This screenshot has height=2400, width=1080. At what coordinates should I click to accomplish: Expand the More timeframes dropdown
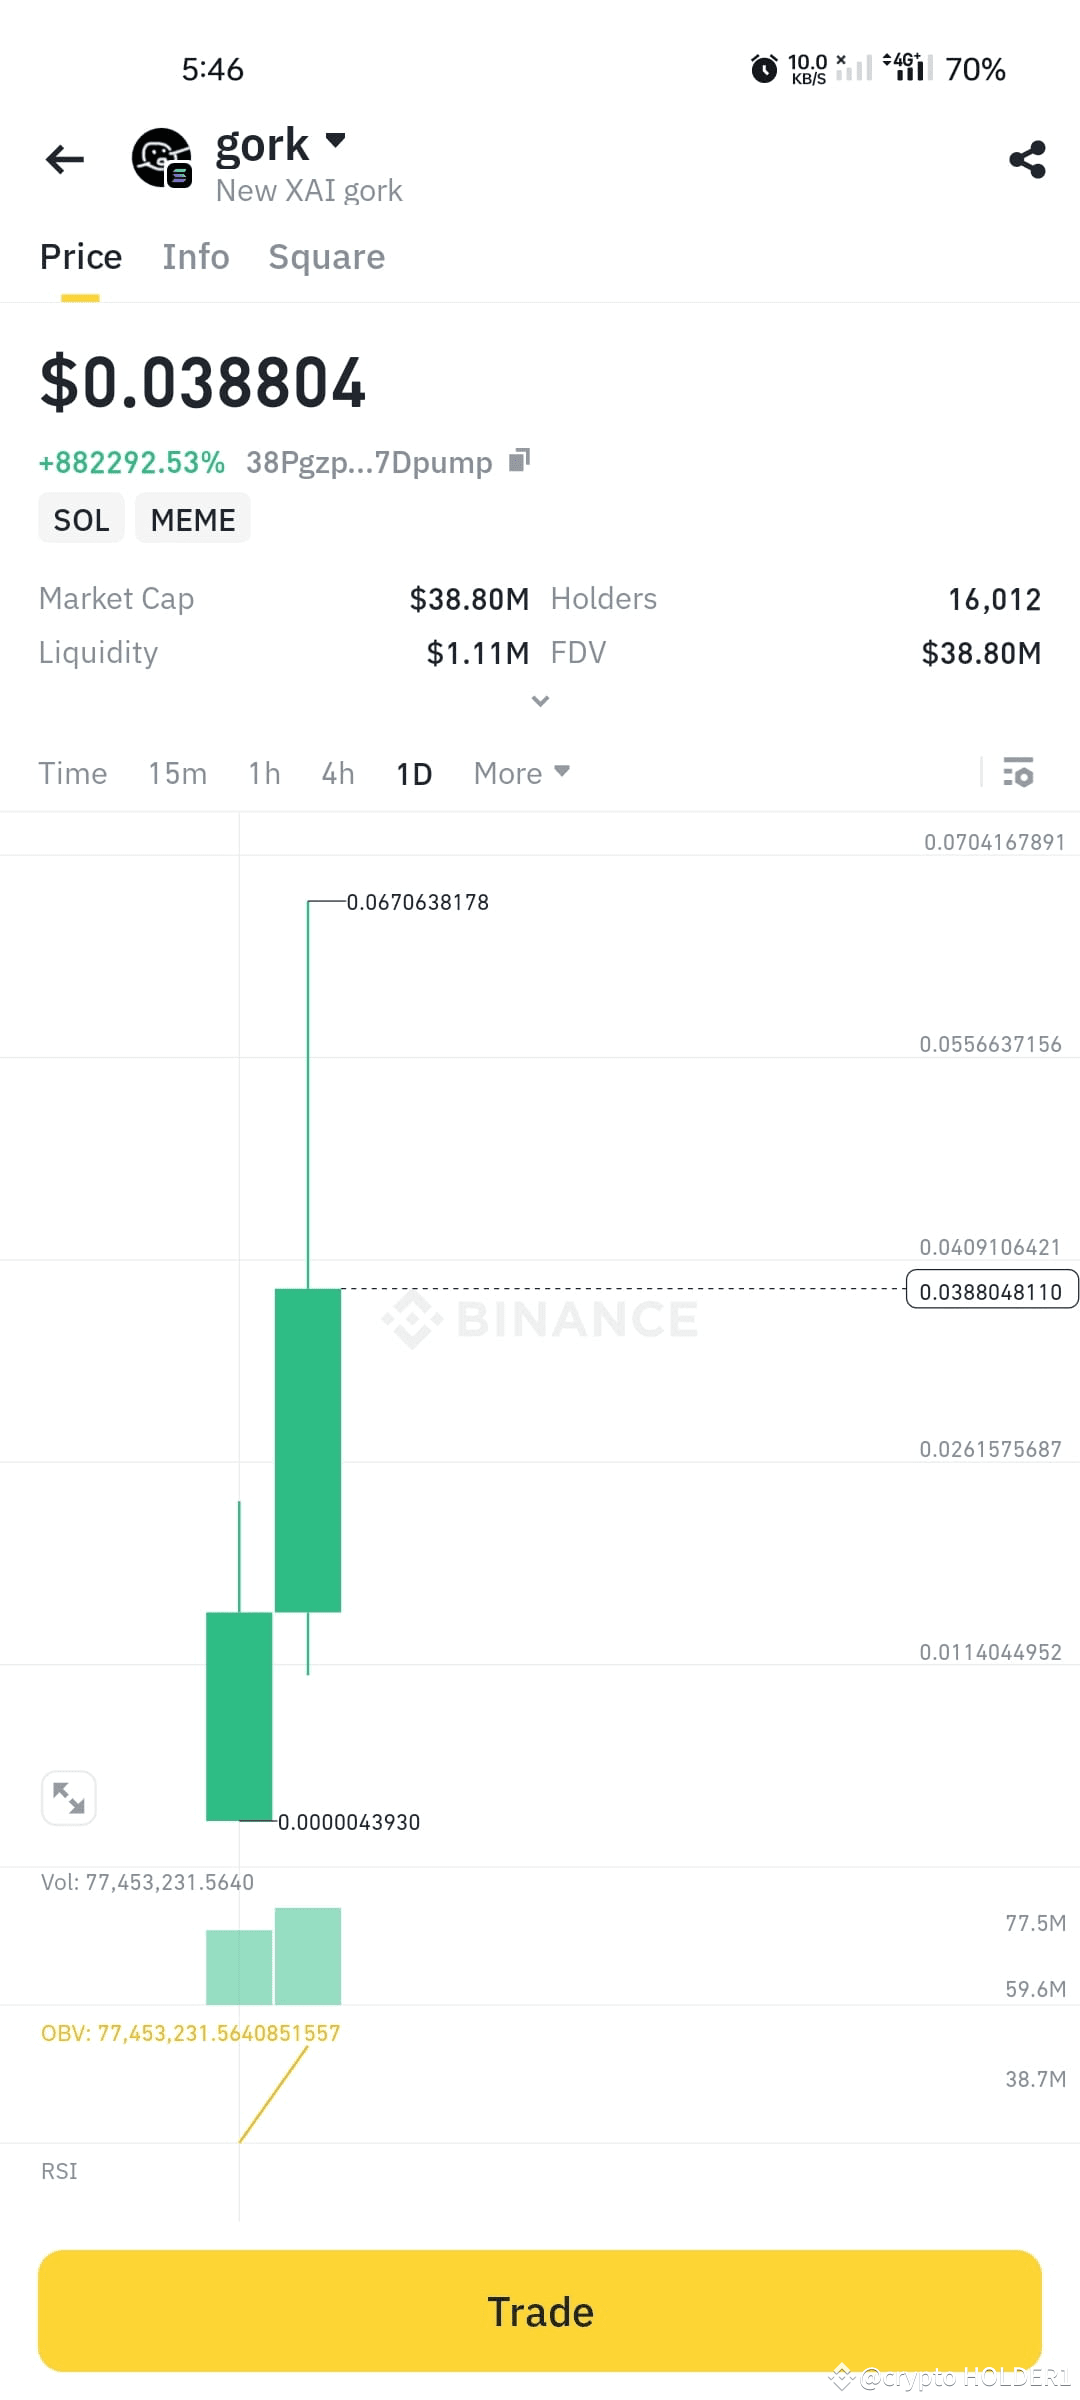[x=521, y=773]
